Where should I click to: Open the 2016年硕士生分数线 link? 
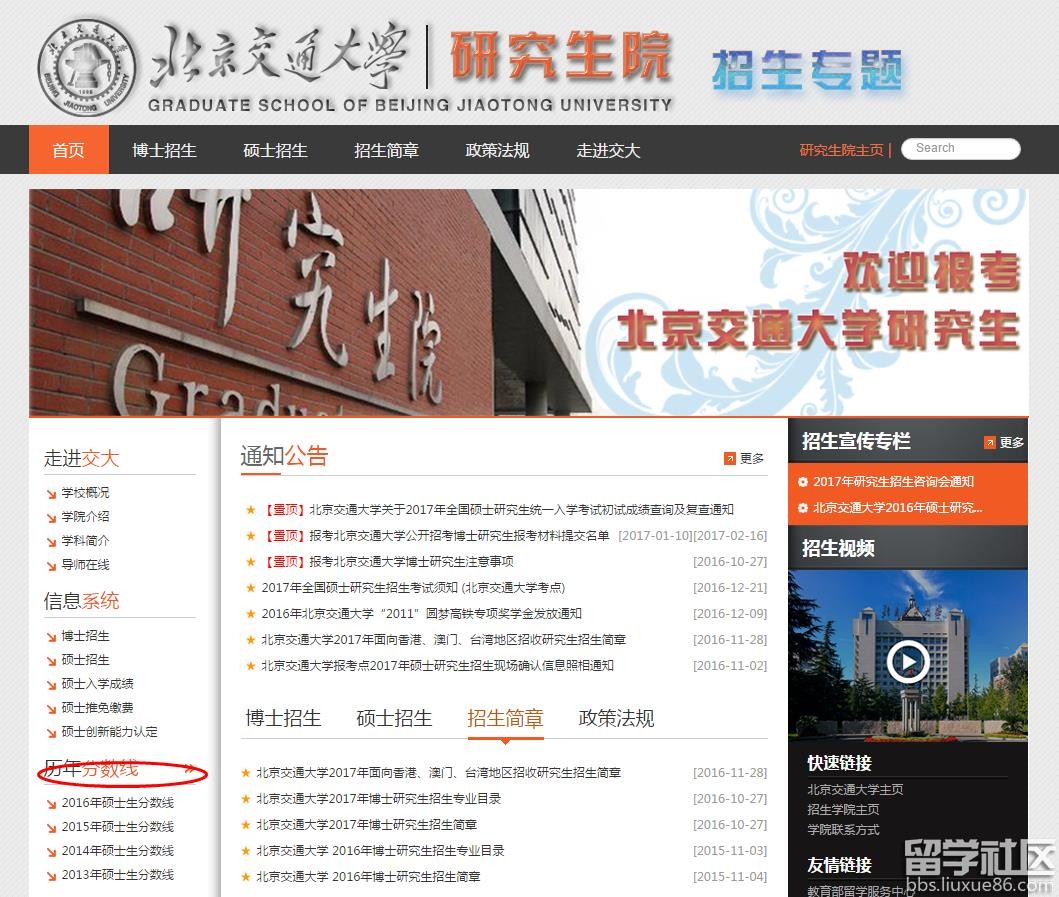point(118,803)
